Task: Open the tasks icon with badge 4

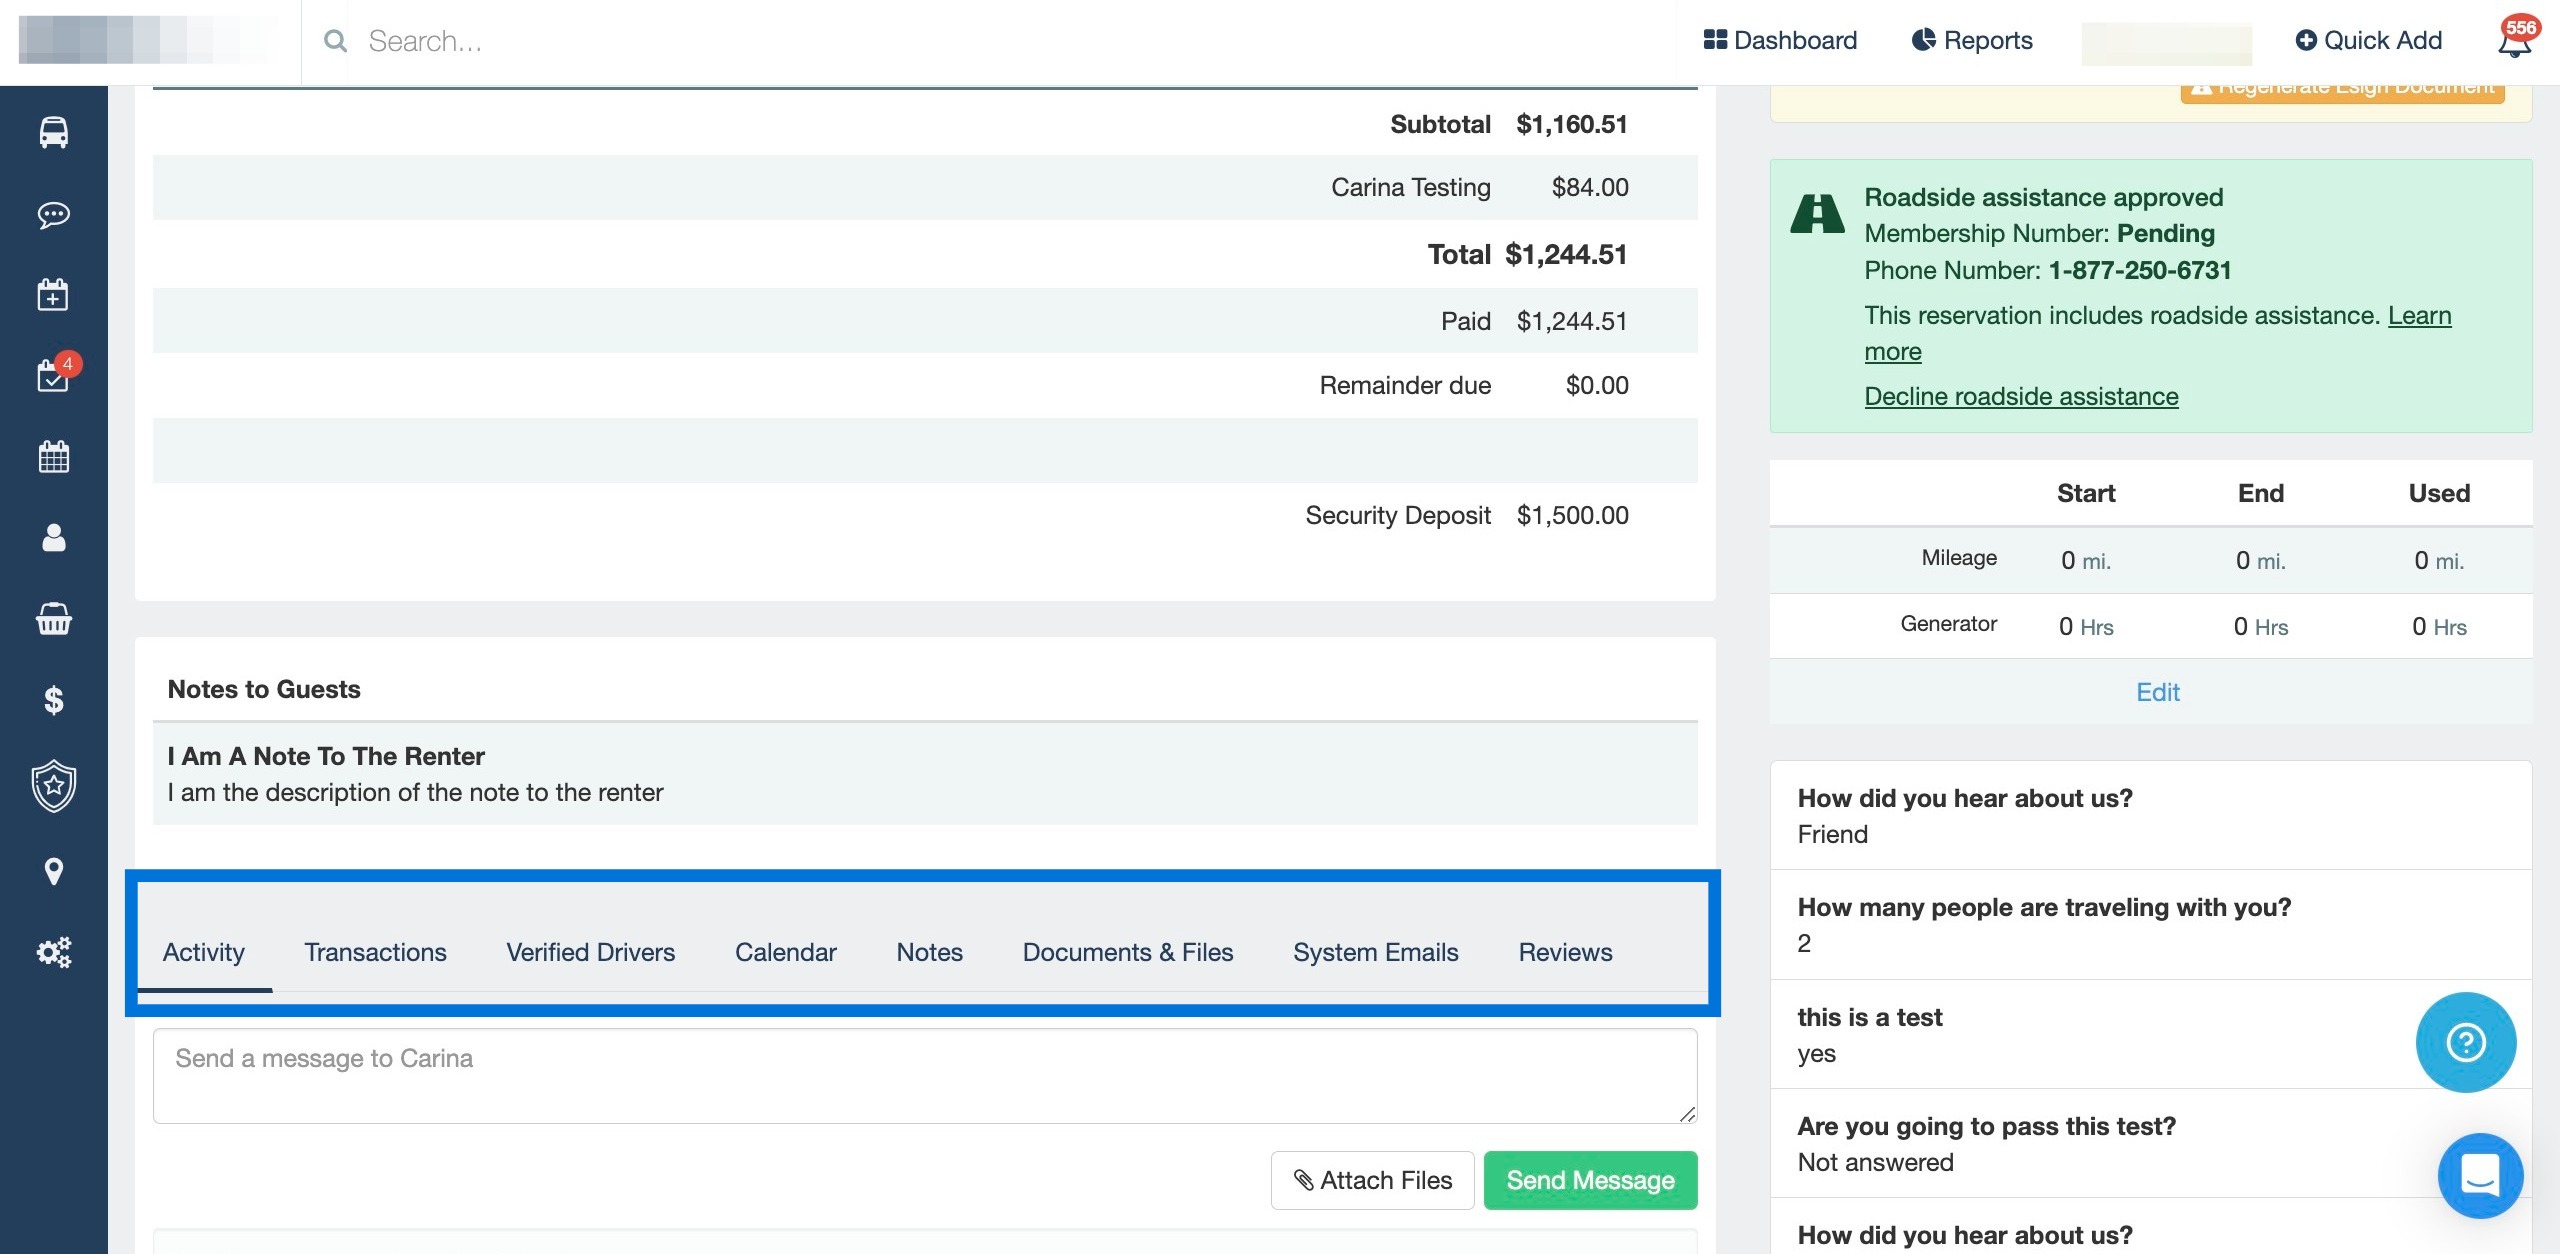Action: [x=54, y=375]
